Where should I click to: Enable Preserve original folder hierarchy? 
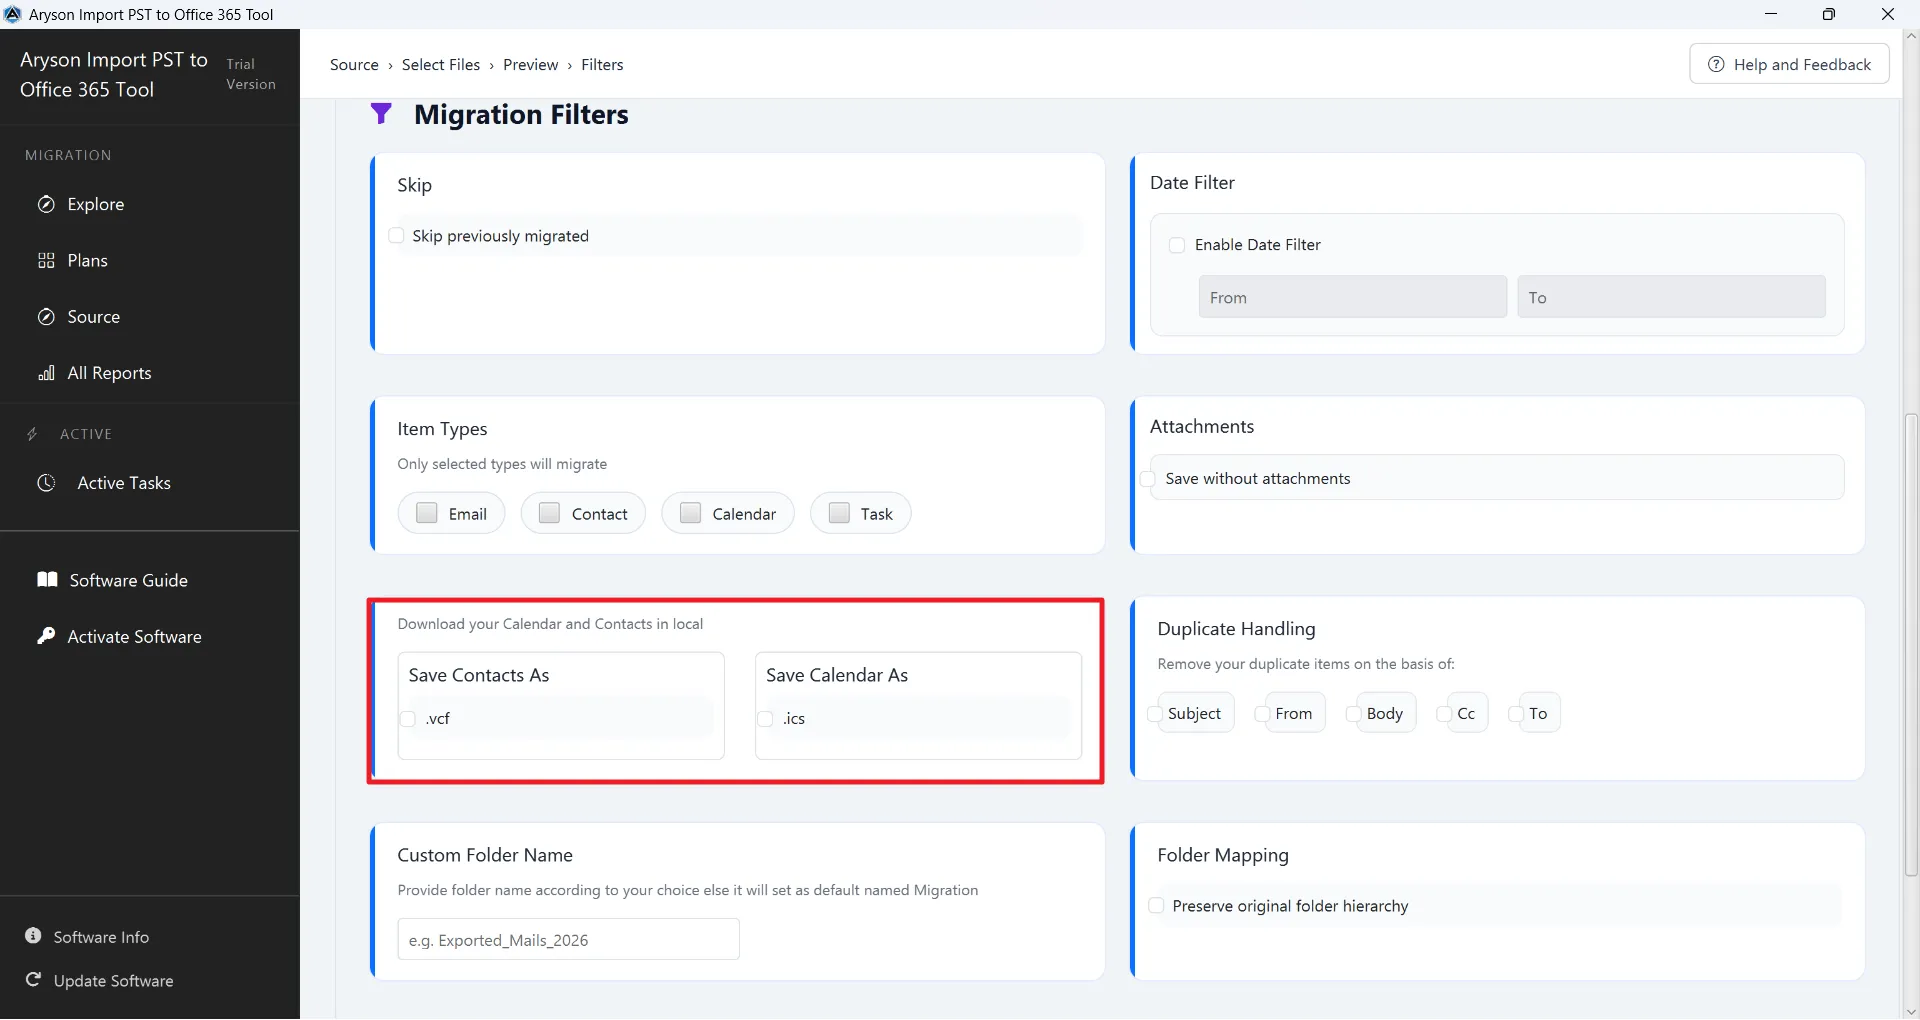1156,906
